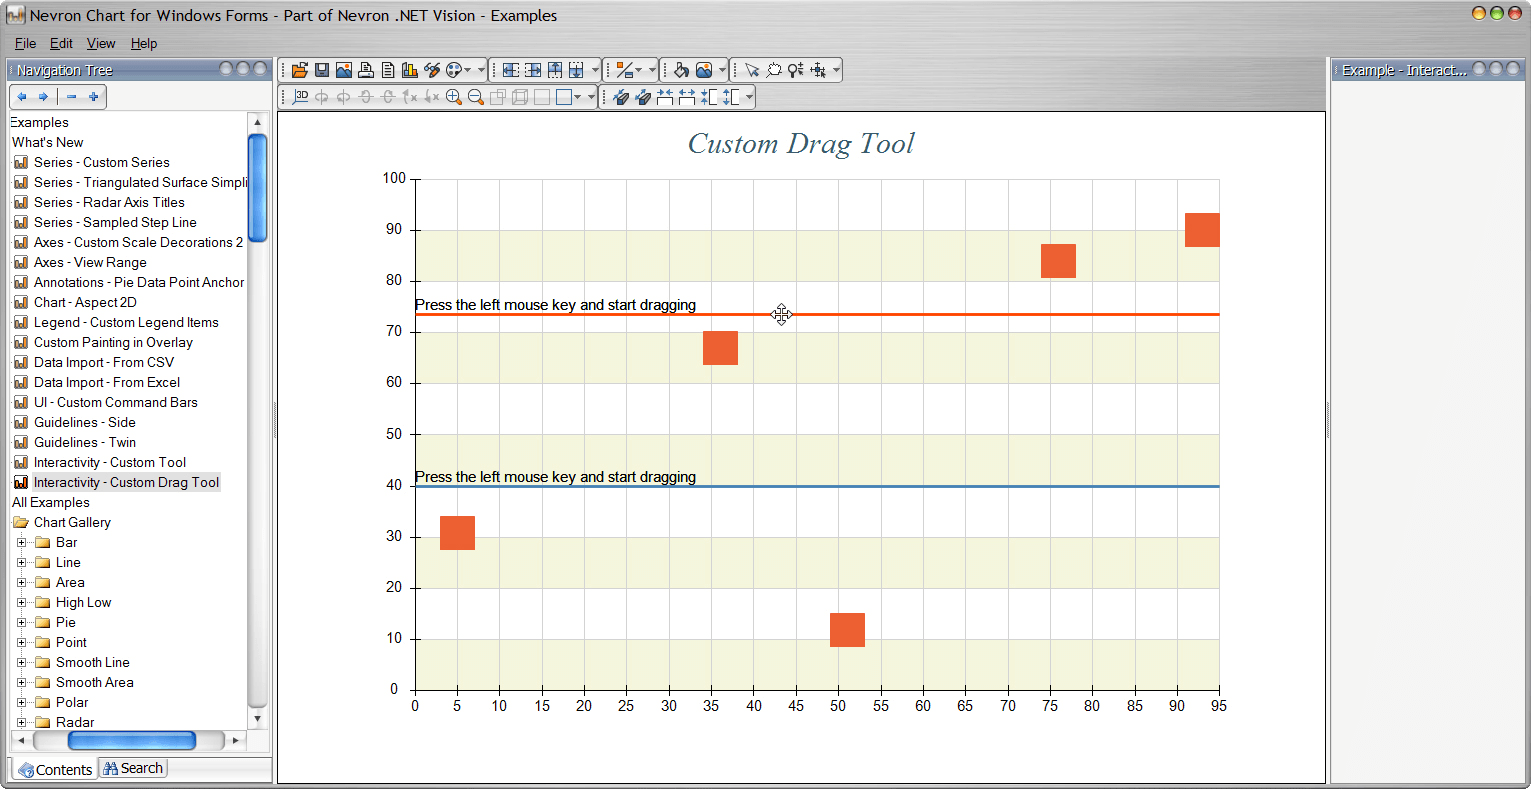Click the Print icon in toolbar
The image size is (1531, 789).
tap(366, 70)
